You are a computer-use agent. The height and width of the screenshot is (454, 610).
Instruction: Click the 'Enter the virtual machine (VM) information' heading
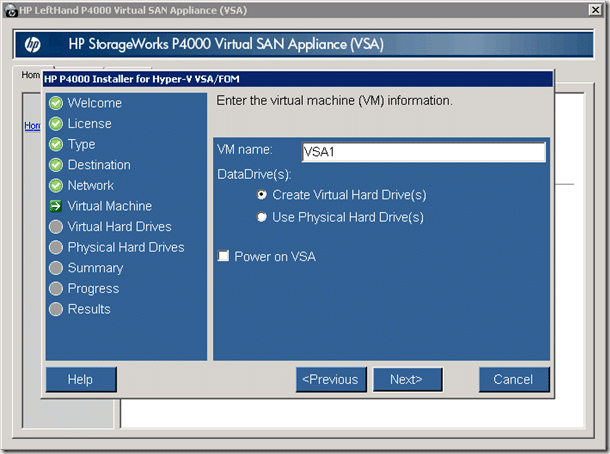pyautogui.click(x=335, y=101)
